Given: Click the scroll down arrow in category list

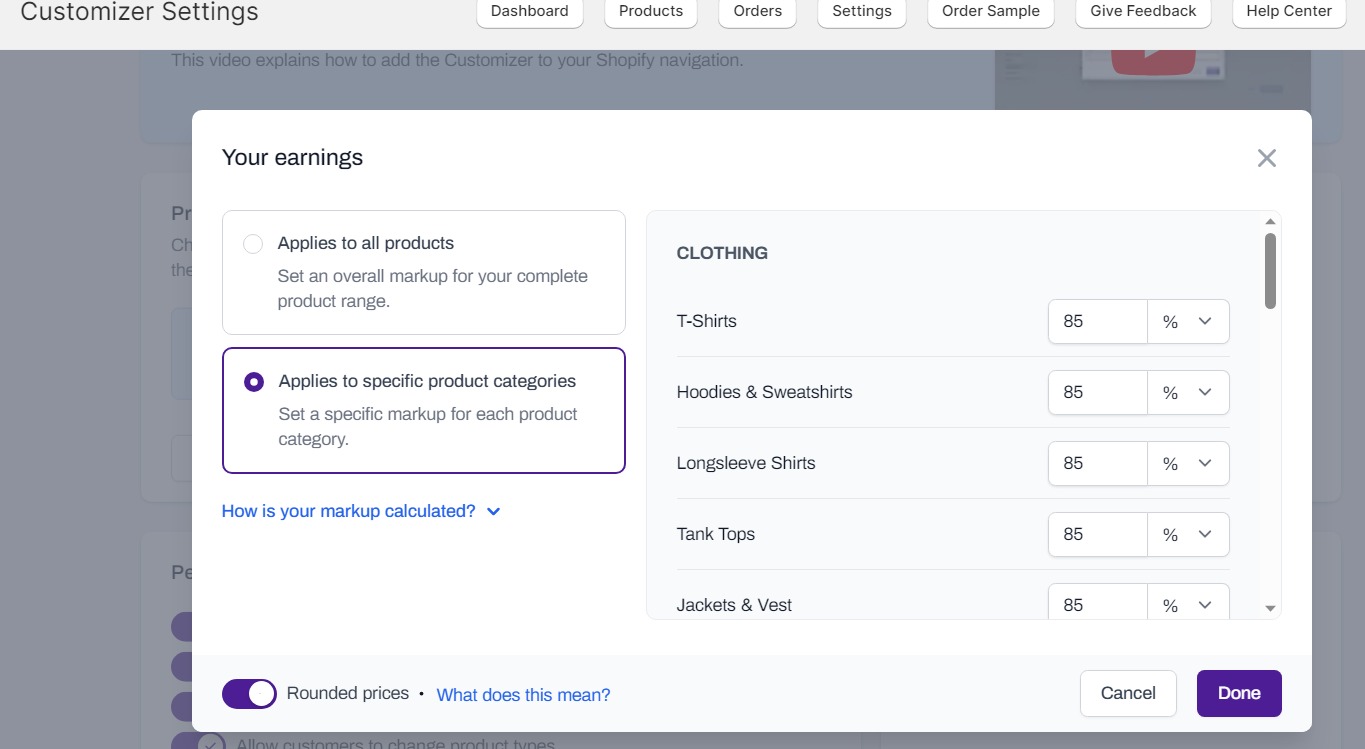Looking at the screenshot, I should coord(1270,608).
